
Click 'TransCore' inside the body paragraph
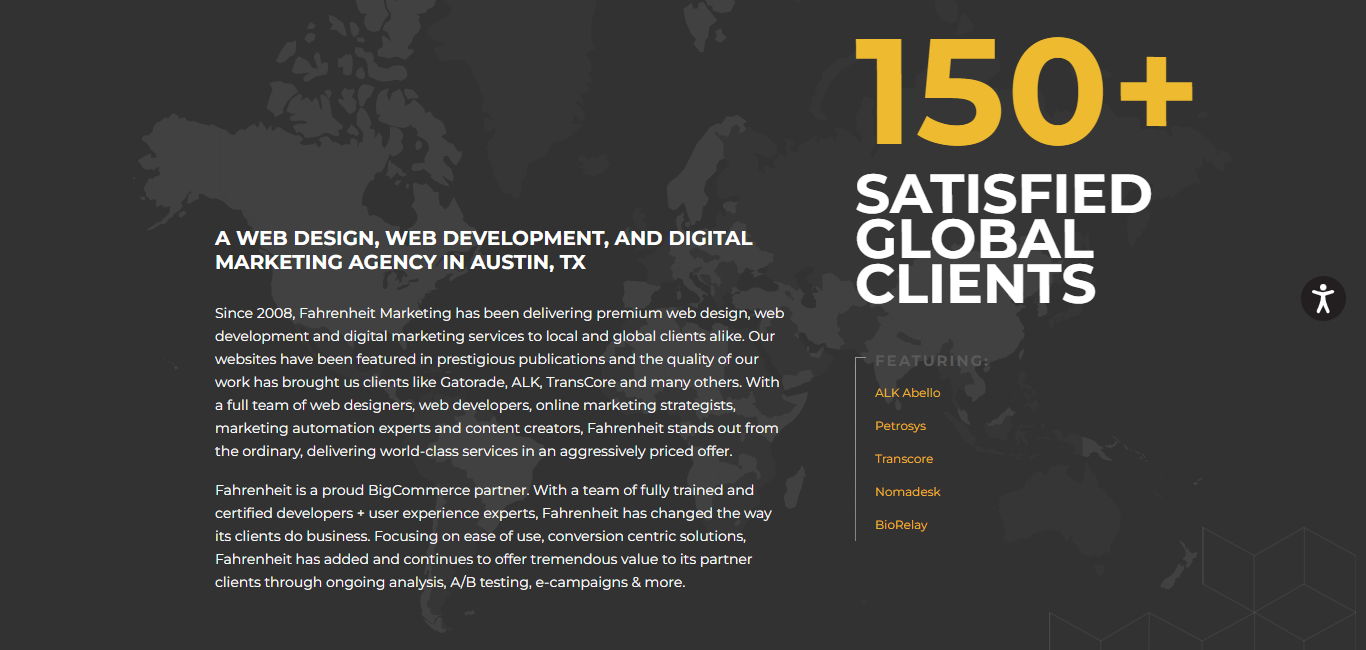pyautogui.click(x=581, y=382)
